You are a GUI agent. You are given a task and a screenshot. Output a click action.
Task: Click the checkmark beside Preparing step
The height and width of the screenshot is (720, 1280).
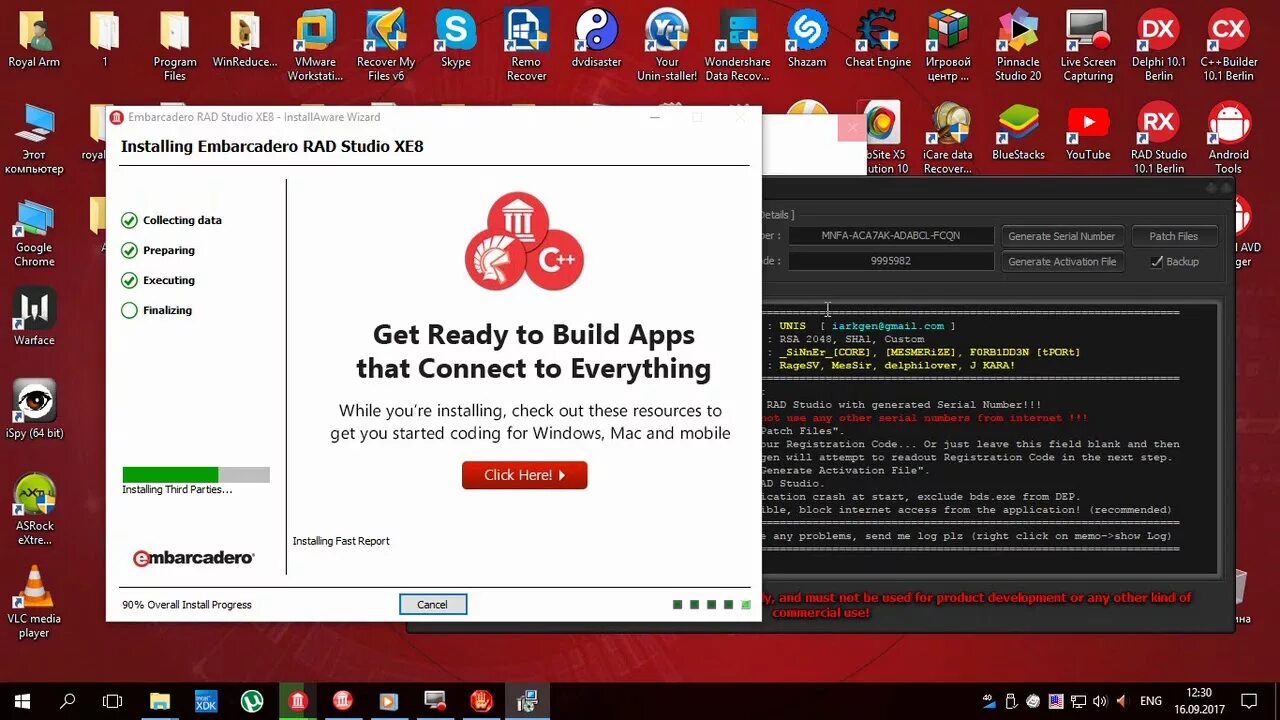pos(129,250)
